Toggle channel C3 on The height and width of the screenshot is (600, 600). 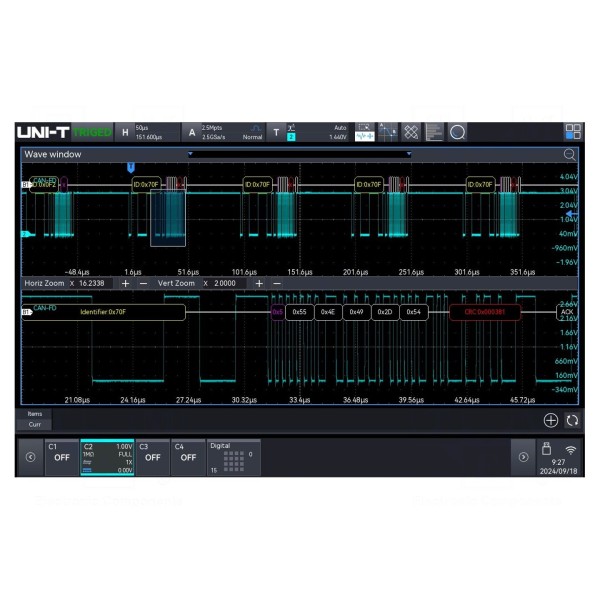(152, 457)
